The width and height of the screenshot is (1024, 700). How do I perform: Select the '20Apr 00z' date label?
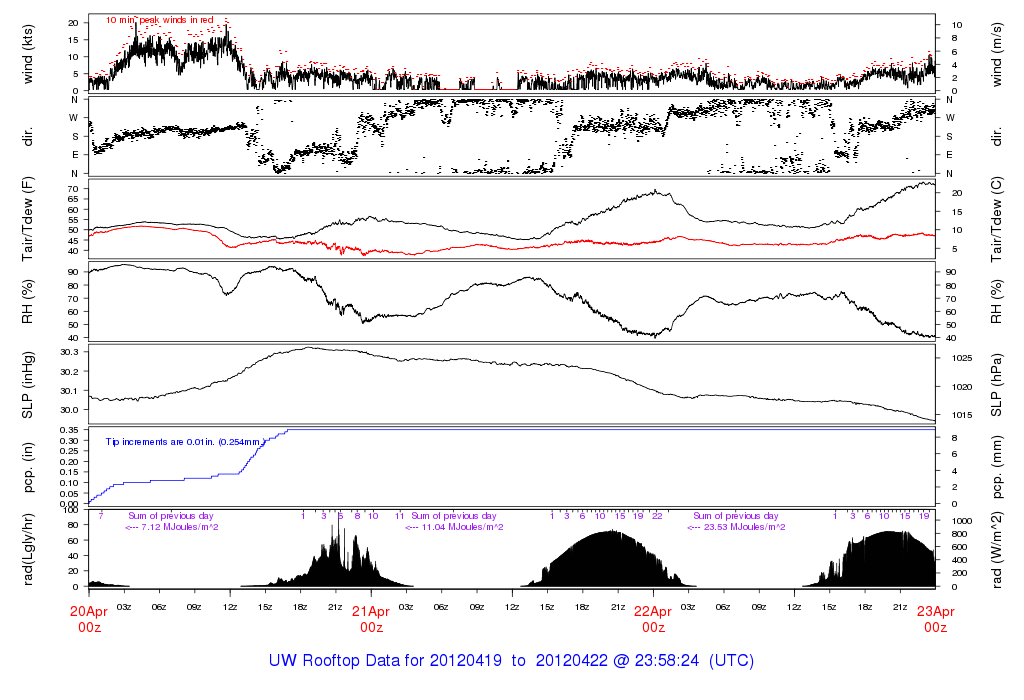coord(89,619)
